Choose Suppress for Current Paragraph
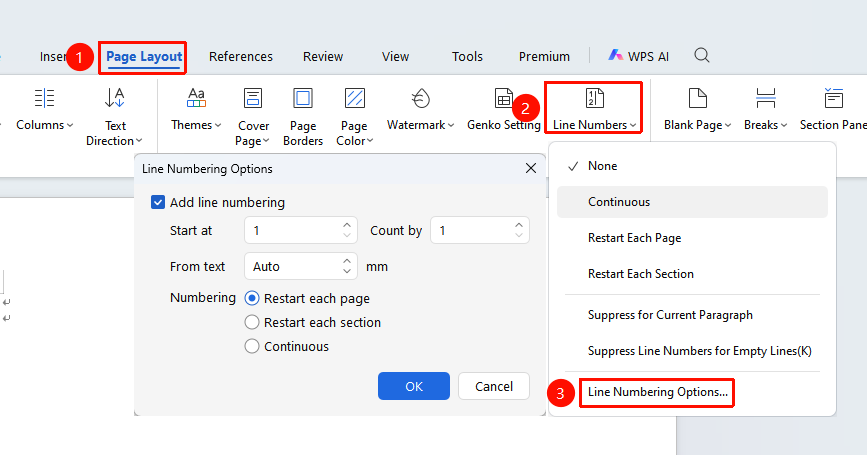 [692, 315]
